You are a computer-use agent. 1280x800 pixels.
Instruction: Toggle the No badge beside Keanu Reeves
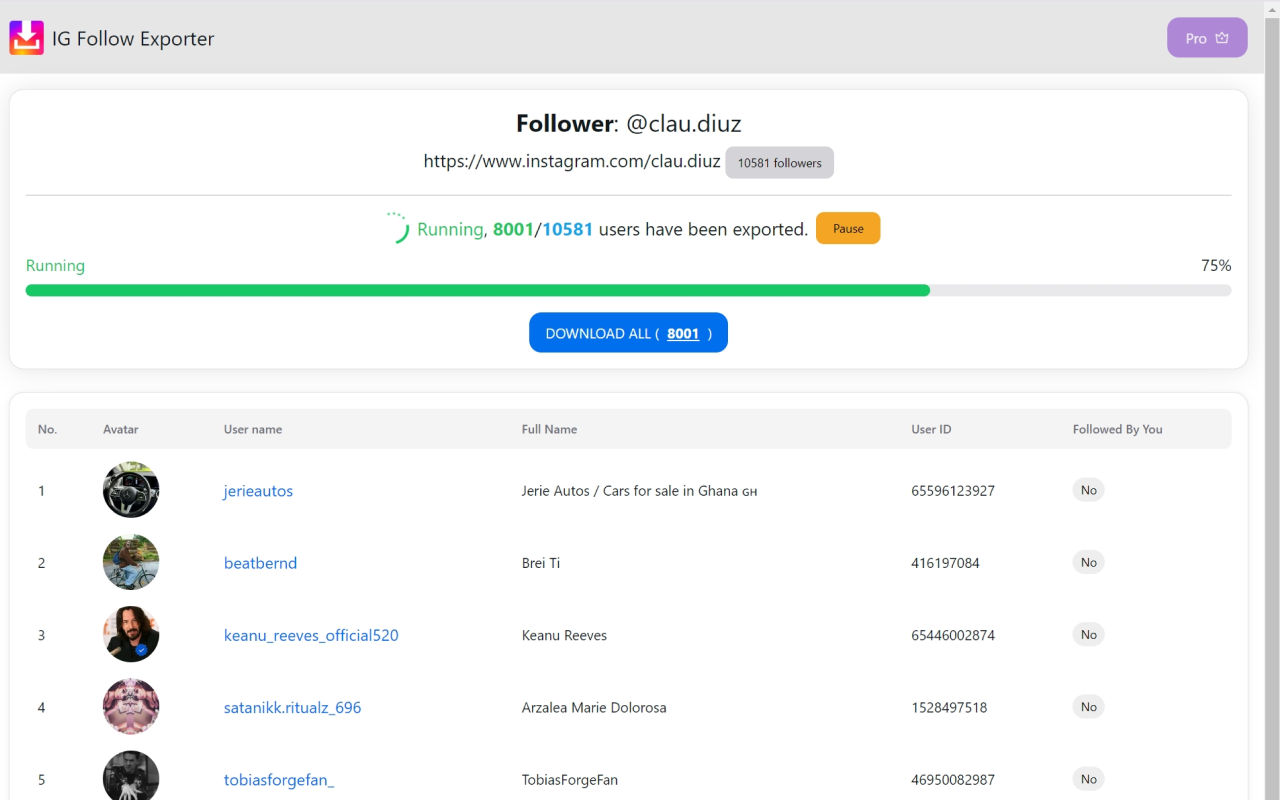point(1088,634)
